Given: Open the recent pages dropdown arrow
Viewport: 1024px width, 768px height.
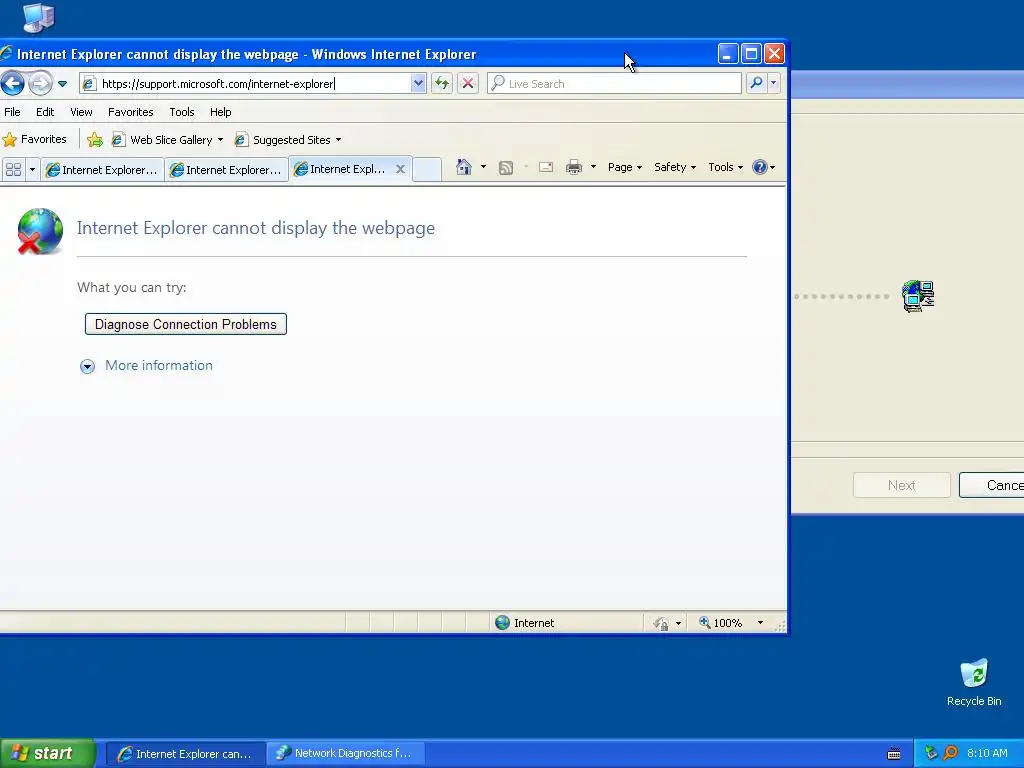Looking at the screenshot, I should (x=63, y=84).
